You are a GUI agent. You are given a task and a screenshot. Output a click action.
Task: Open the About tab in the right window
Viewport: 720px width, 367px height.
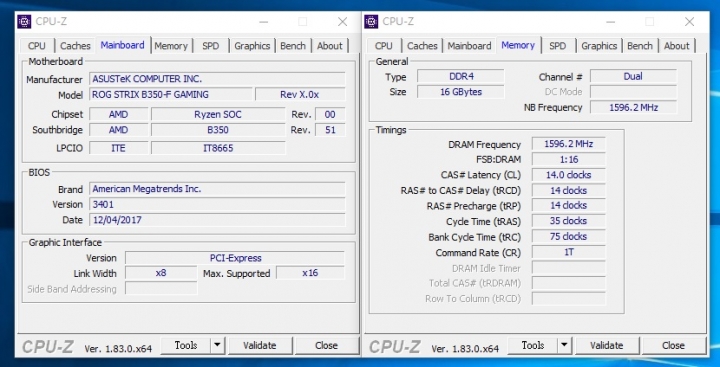(676, 46)
